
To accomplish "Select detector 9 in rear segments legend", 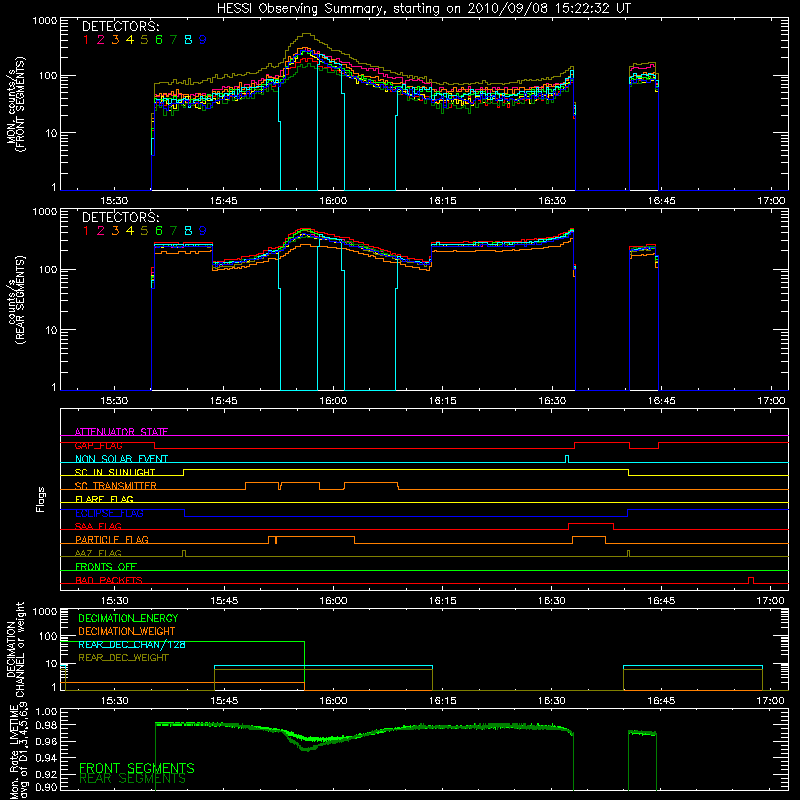I will 203,231.
